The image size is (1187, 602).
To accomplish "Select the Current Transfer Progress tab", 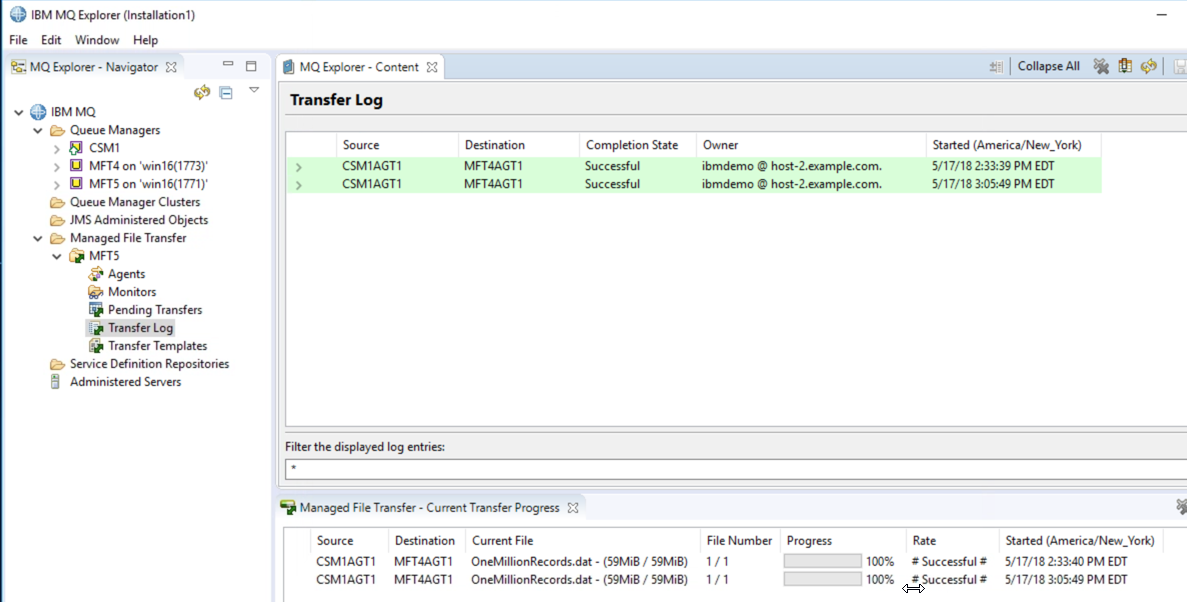I will (x=429, y=508).
